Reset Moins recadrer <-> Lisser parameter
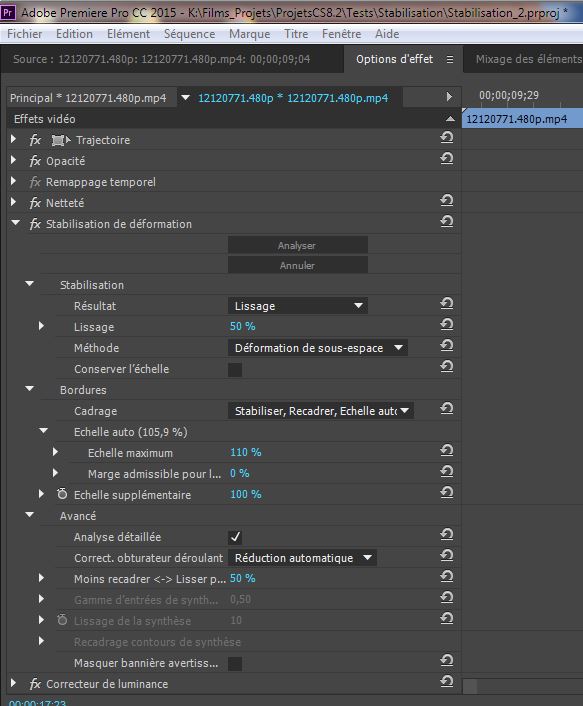Viewport: 583px width, 706px height. [447, 576]
